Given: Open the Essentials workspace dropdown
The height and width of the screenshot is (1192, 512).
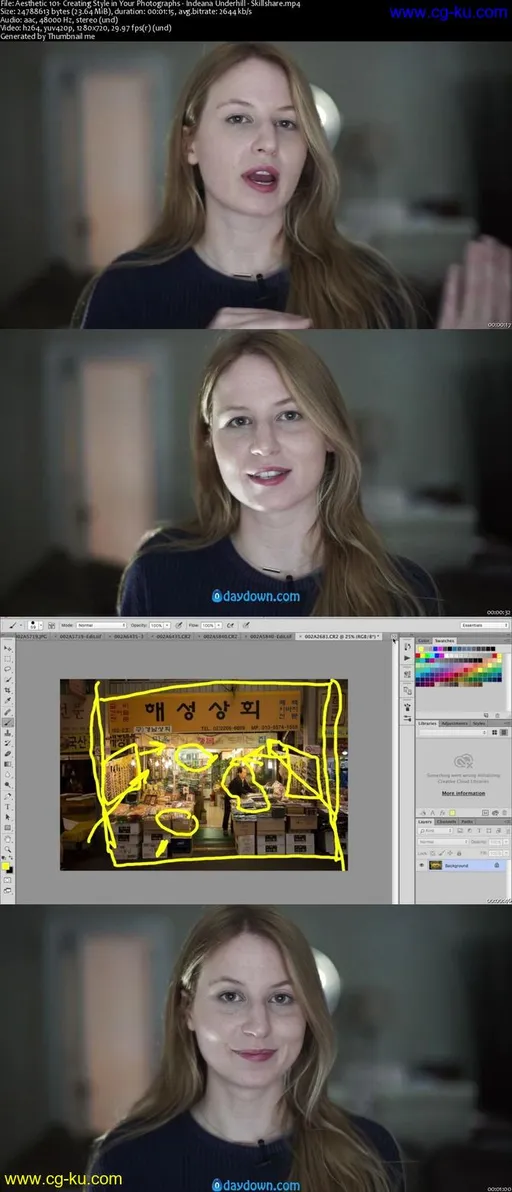Looking at the screenshot, I should tap(484, 625).
